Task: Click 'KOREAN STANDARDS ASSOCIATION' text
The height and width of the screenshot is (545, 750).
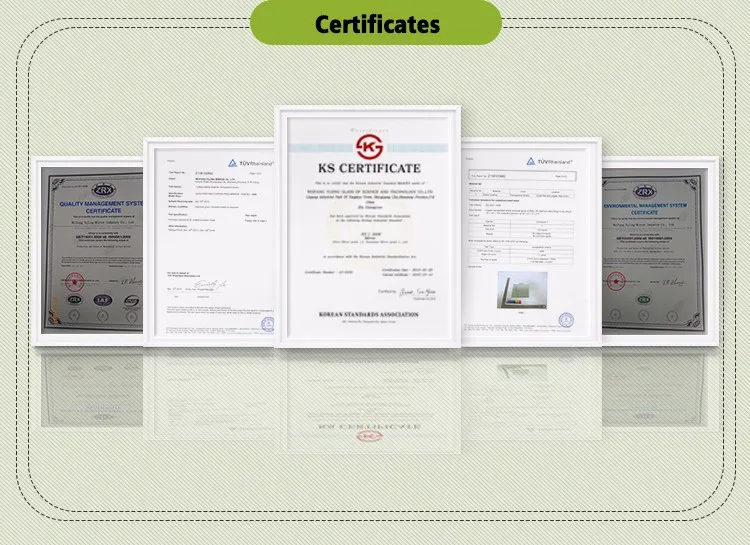Action: click(368, 314)
